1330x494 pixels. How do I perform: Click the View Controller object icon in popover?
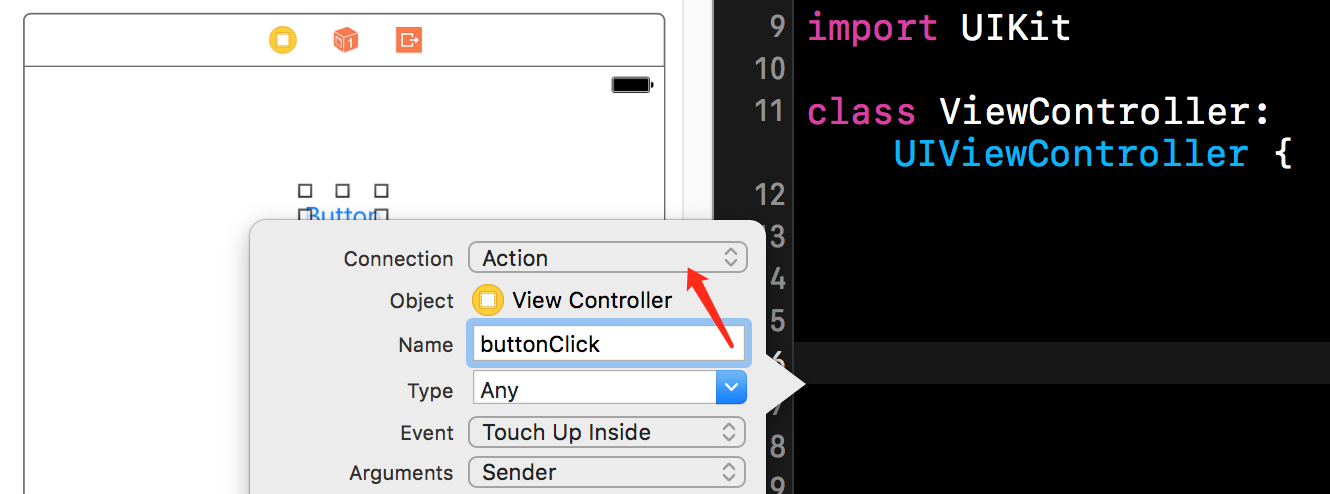488,300
